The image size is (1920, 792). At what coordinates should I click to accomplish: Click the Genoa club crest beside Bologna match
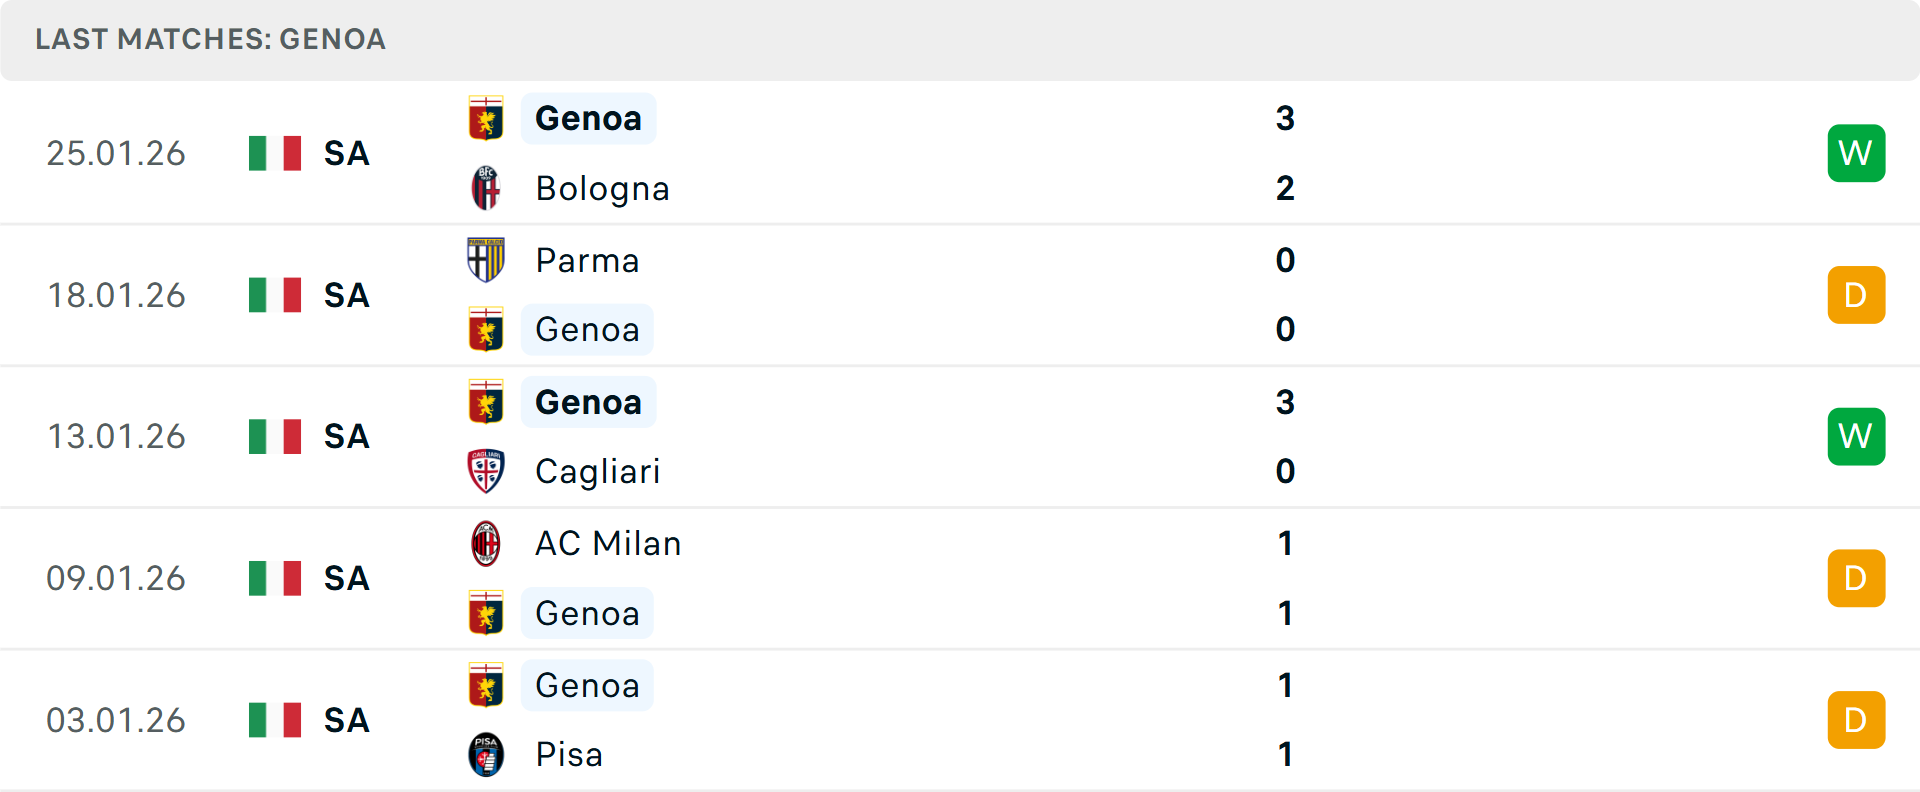[x=486, y=117]
